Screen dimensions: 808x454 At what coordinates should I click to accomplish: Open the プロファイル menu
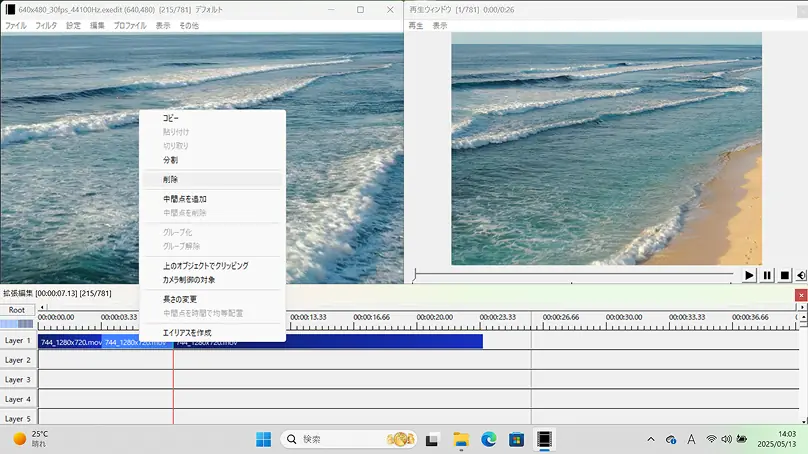130,25
